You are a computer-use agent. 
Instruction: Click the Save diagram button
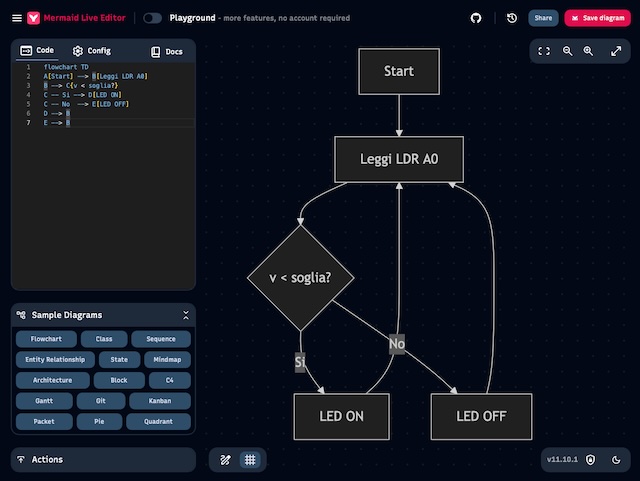tap(597, 18)
